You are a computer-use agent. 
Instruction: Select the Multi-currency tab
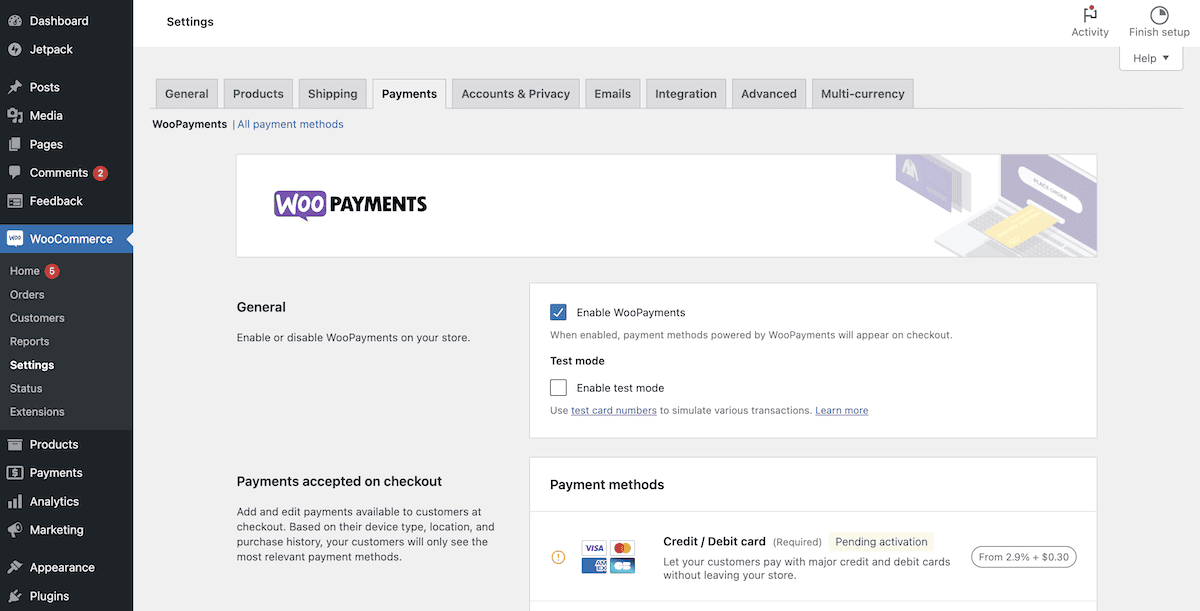coord(862,94)
